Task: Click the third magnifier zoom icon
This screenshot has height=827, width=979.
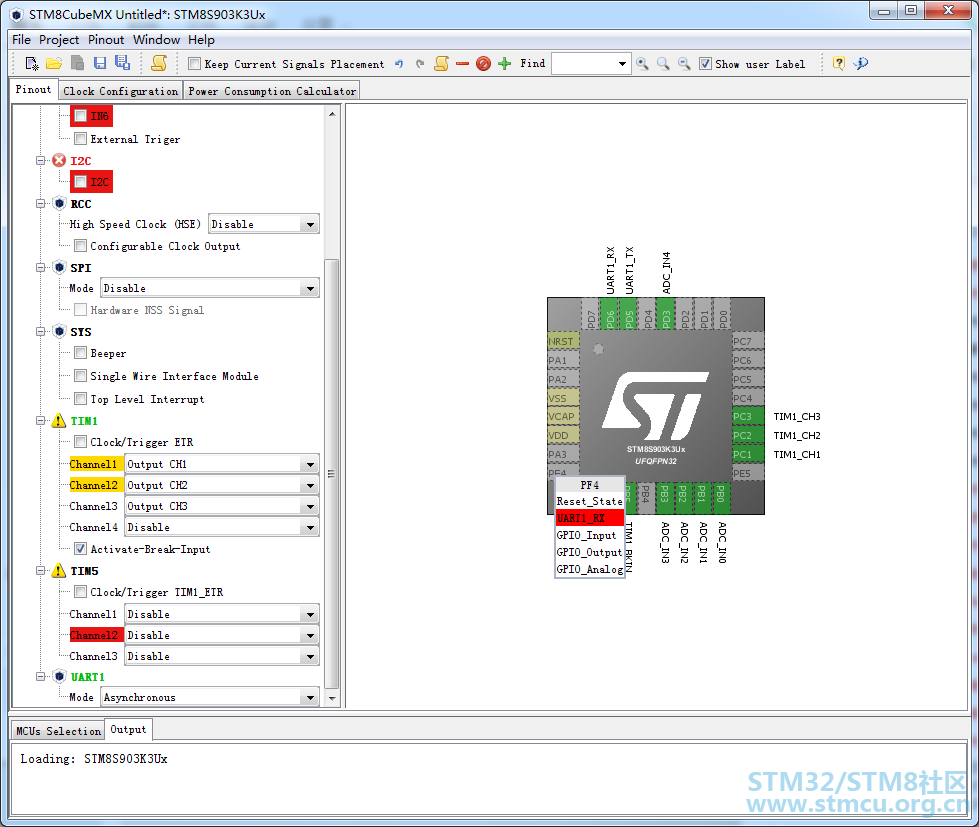Action: [x=685, y=64]
